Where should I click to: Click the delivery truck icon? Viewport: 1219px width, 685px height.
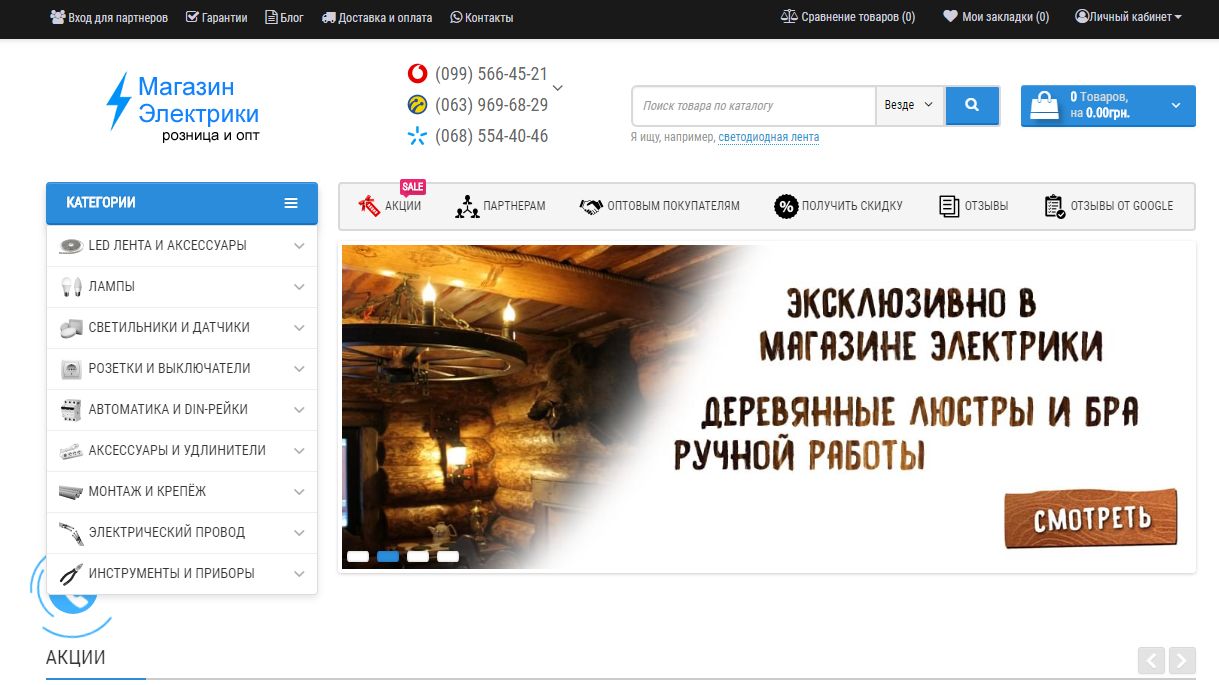329,18
